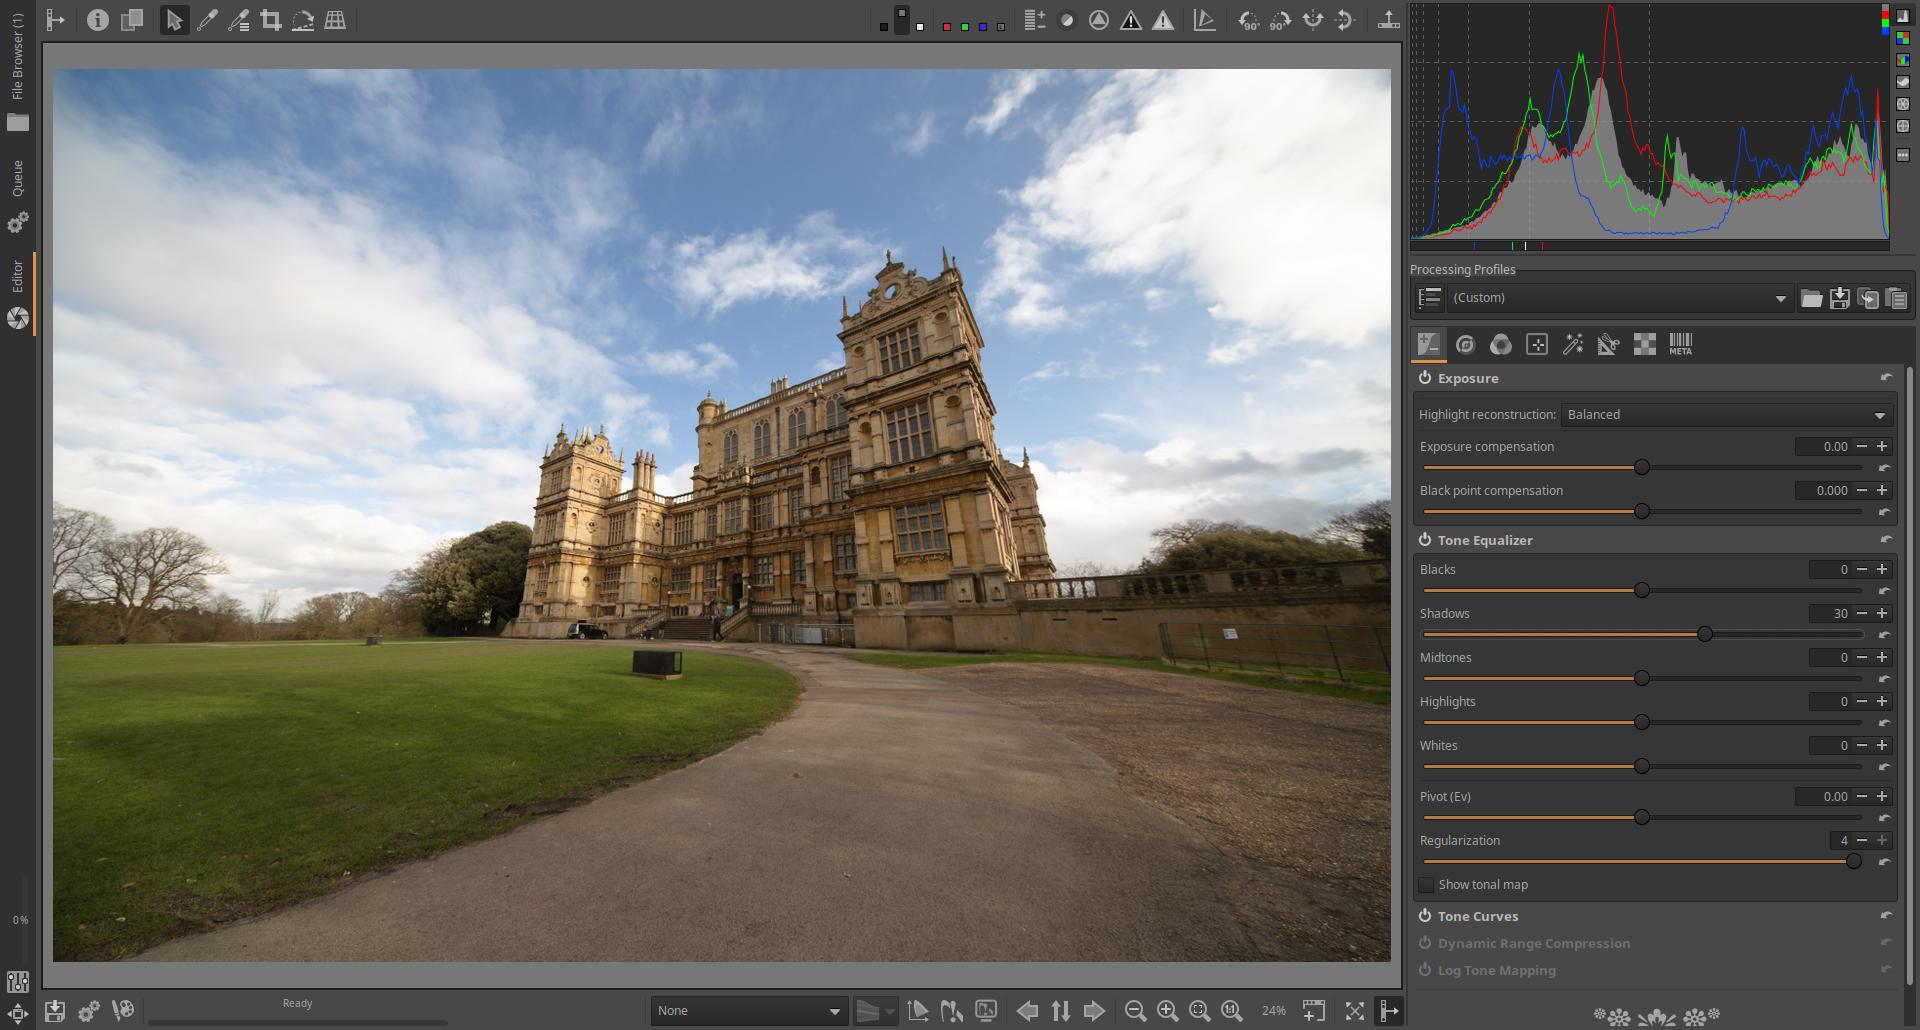Screen dimensions: 1920x1030
Task: Expand the Tone Curves section
Action: [x=1478, y=916]
